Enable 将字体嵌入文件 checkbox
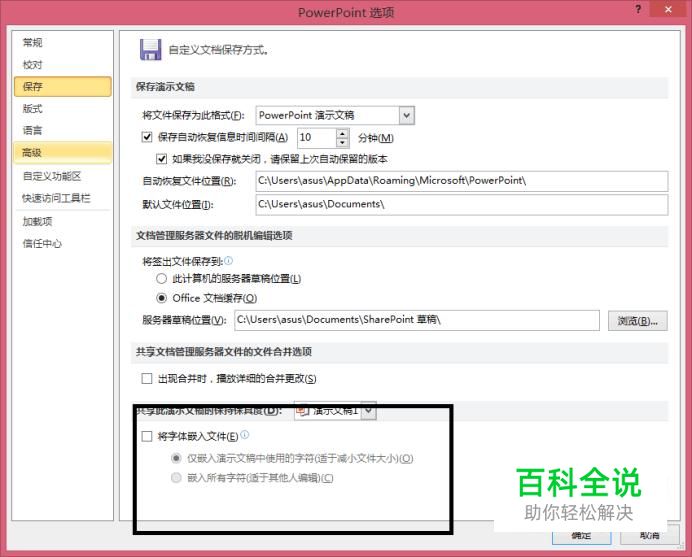Viewport: 692px width, 557px height. click(147, 437)
